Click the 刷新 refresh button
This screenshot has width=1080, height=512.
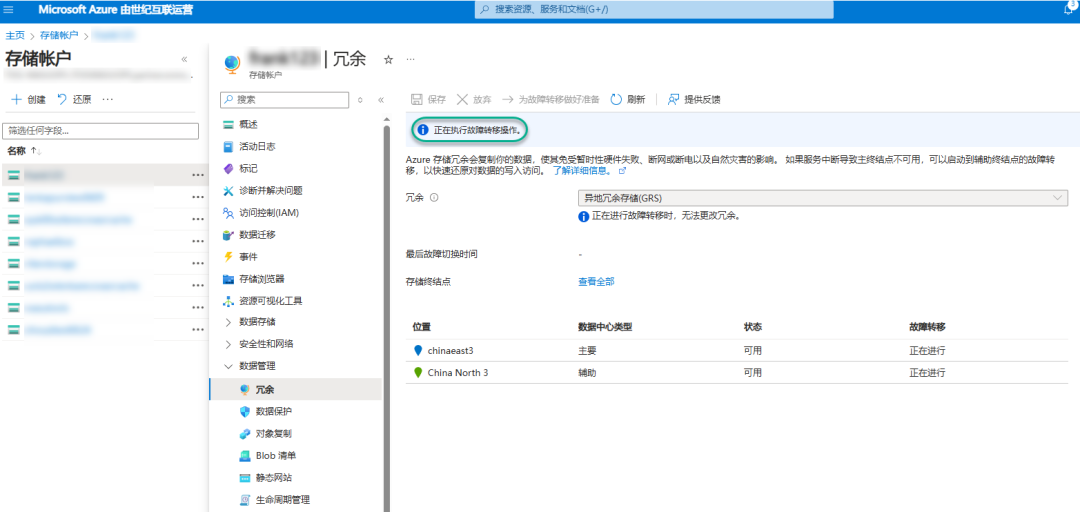(627, 99)
